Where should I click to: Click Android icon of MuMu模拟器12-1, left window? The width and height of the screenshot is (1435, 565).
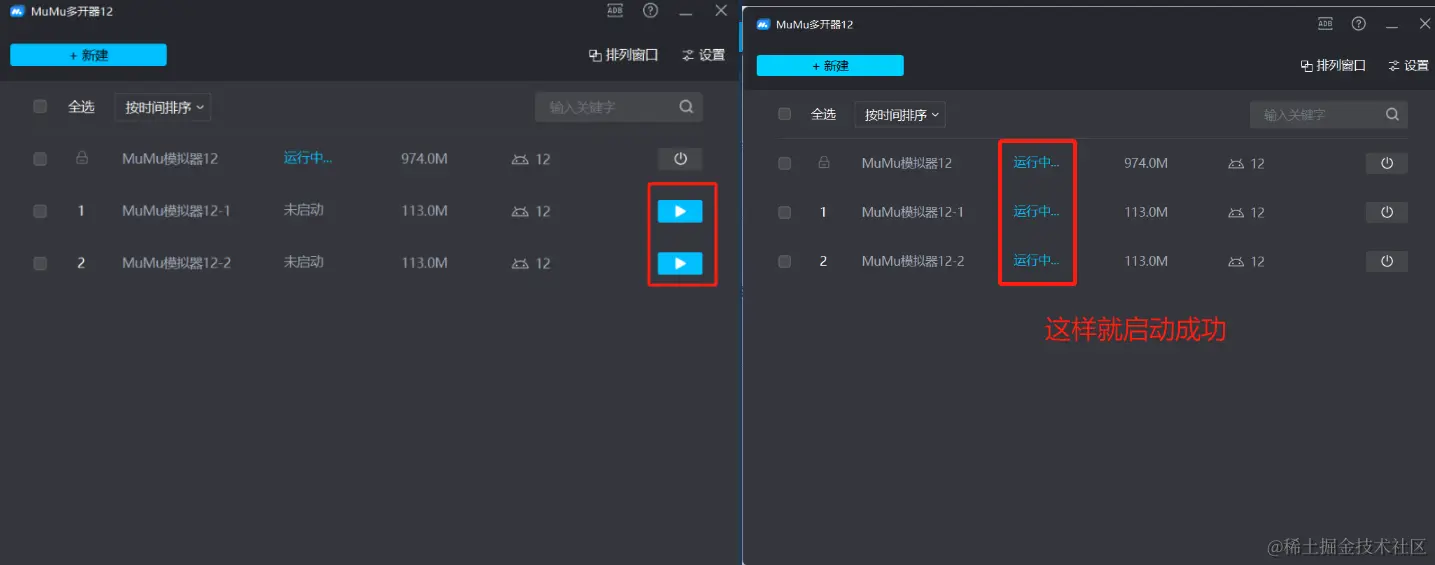click(519, 211)
